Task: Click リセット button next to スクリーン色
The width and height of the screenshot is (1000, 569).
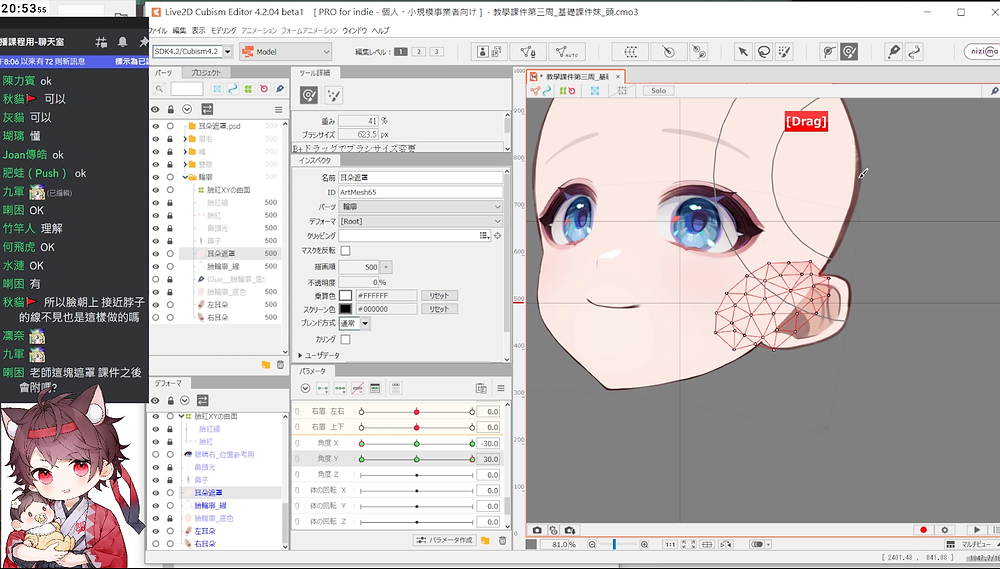Action: tap(439, 309)
